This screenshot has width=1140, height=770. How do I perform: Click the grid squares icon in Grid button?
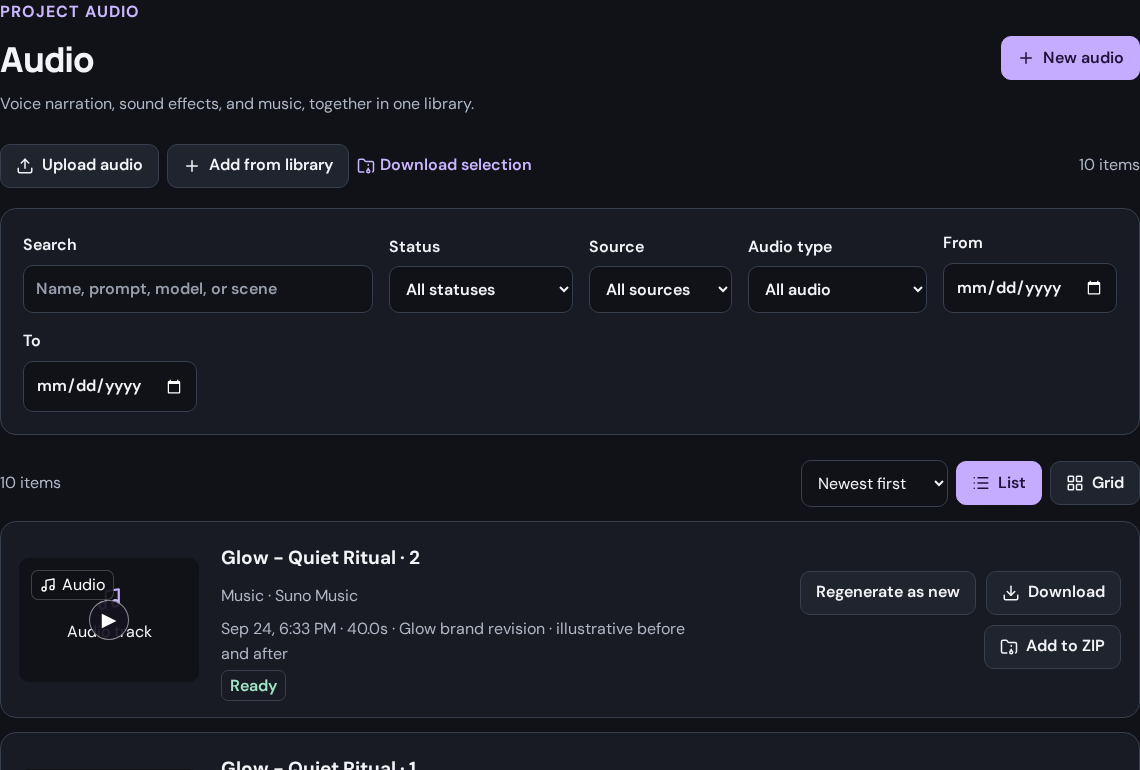click(1075, 483)
